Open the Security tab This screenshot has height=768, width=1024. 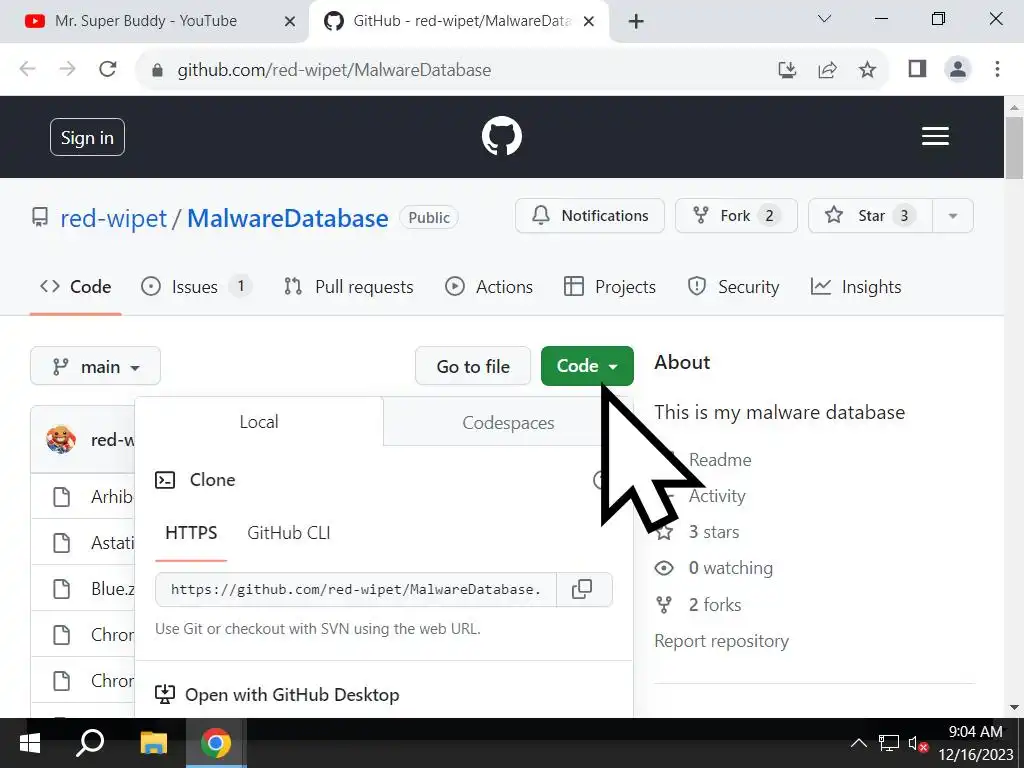(x=733, y=287)
